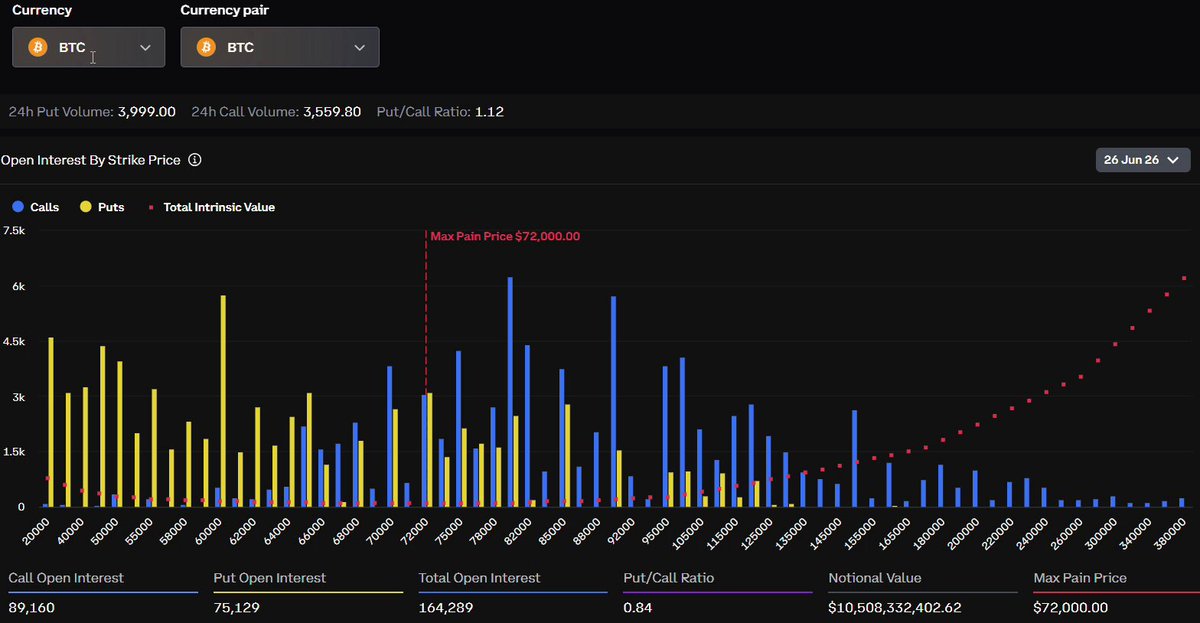
Task: Toggle the Total Intrinsic Value legend series
Action: click(211, 207)
